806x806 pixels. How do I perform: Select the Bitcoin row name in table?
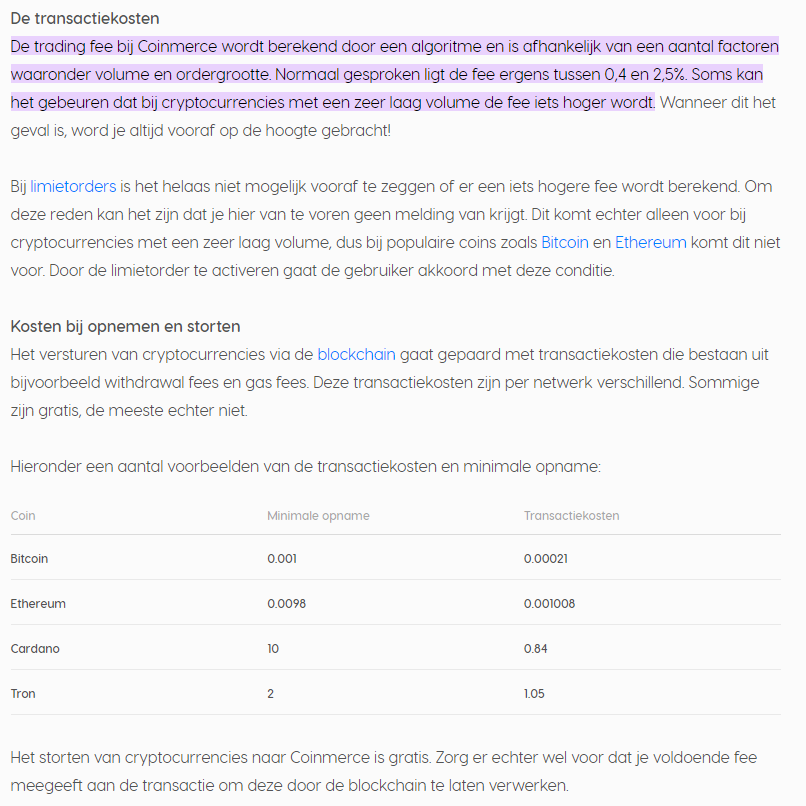pos(30,558)
